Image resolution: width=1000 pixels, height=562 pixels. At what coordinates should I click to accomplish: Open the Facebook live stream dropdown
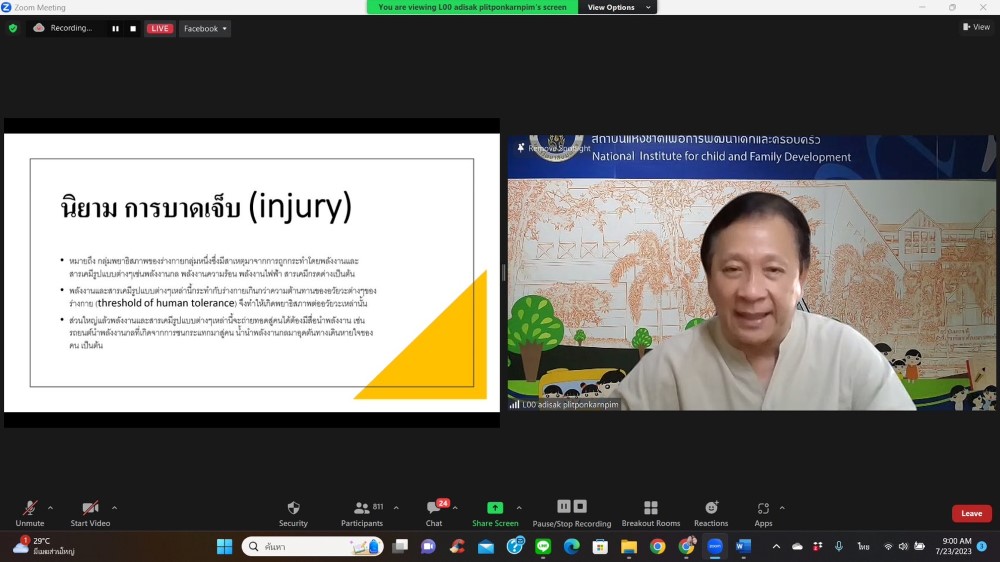[x=205, y=29]
